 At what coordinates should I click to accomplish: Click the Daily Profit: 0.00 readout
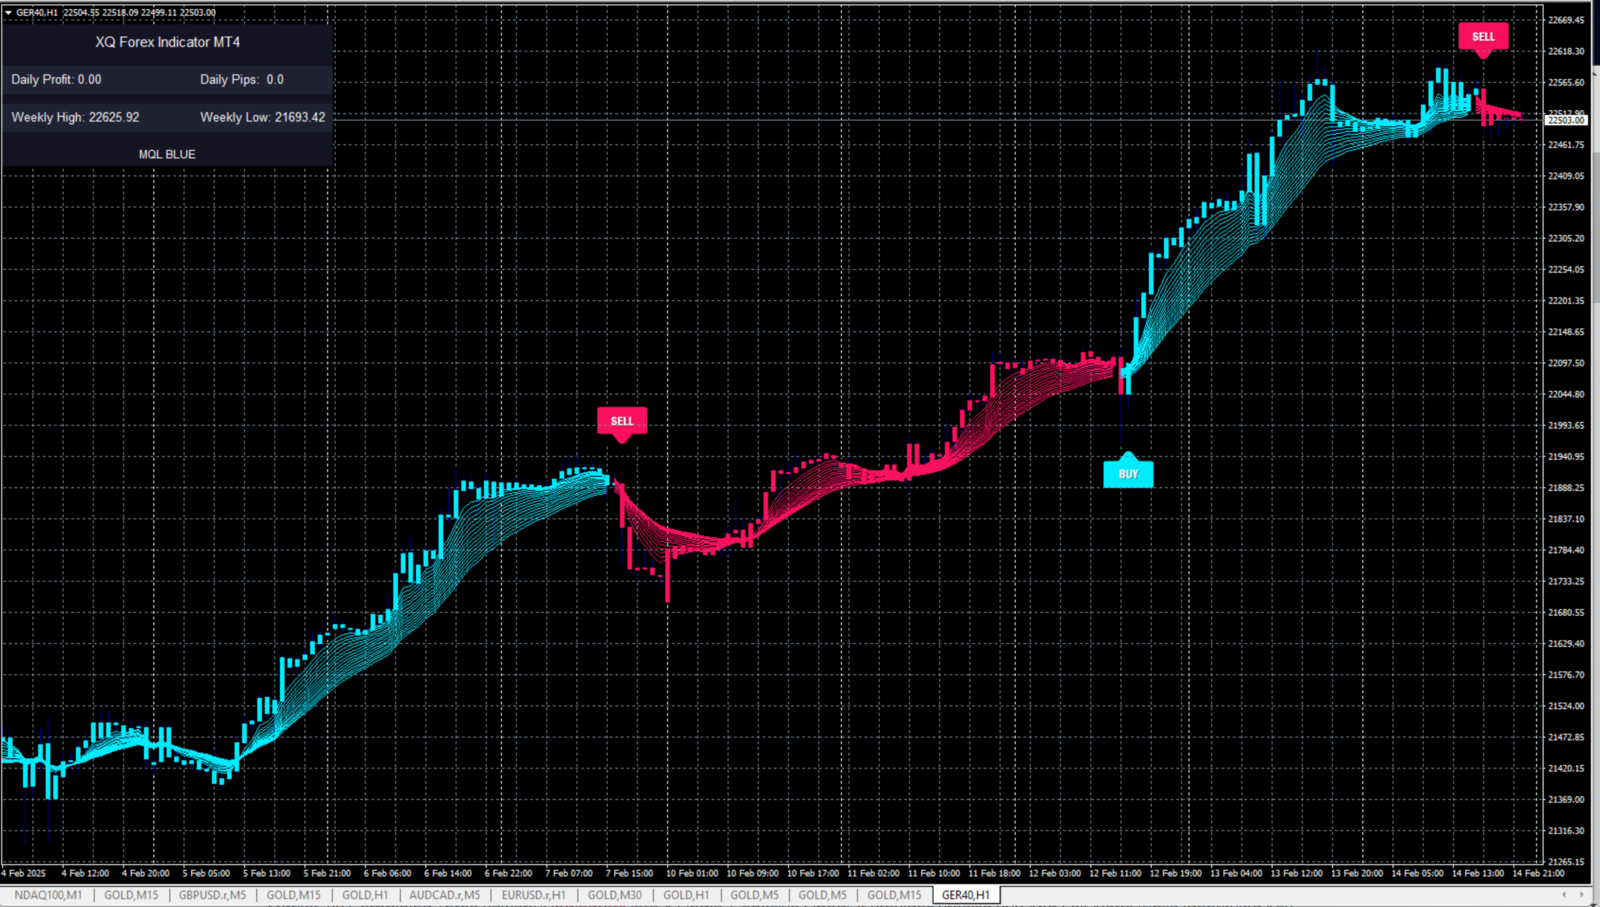[x=56, y=79]
